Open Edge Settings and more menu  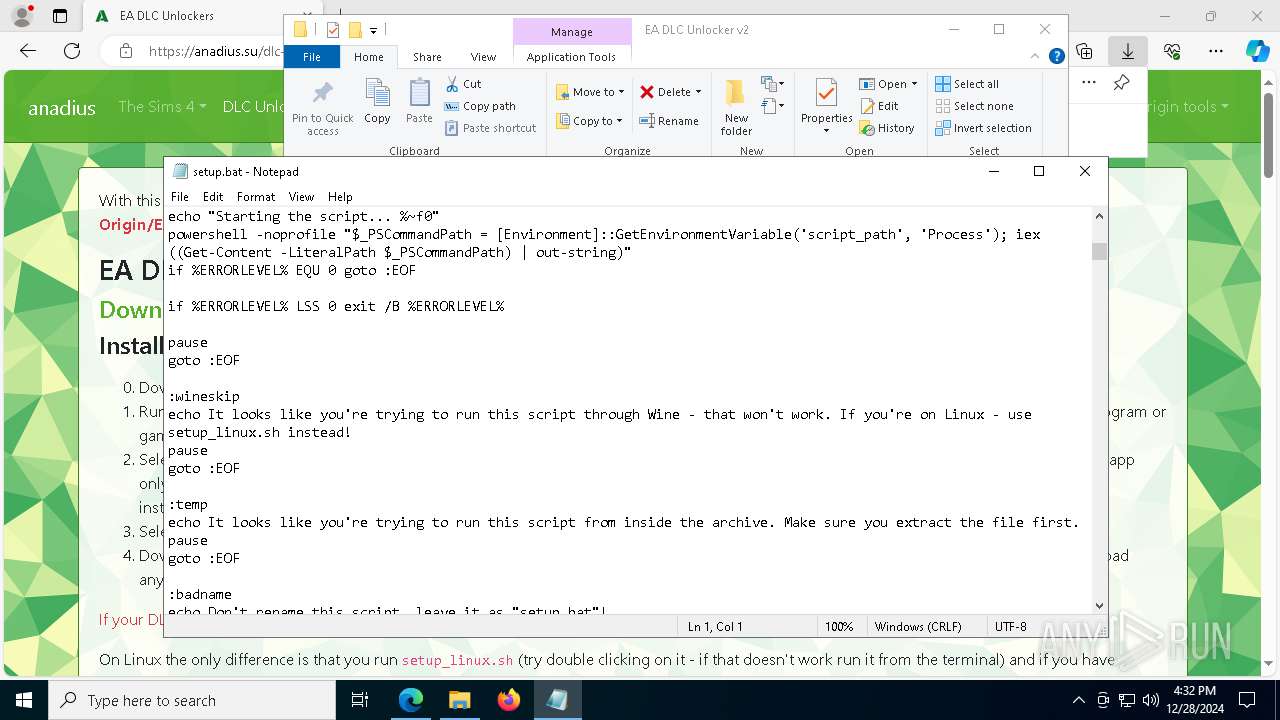(x=1216, y=50)
